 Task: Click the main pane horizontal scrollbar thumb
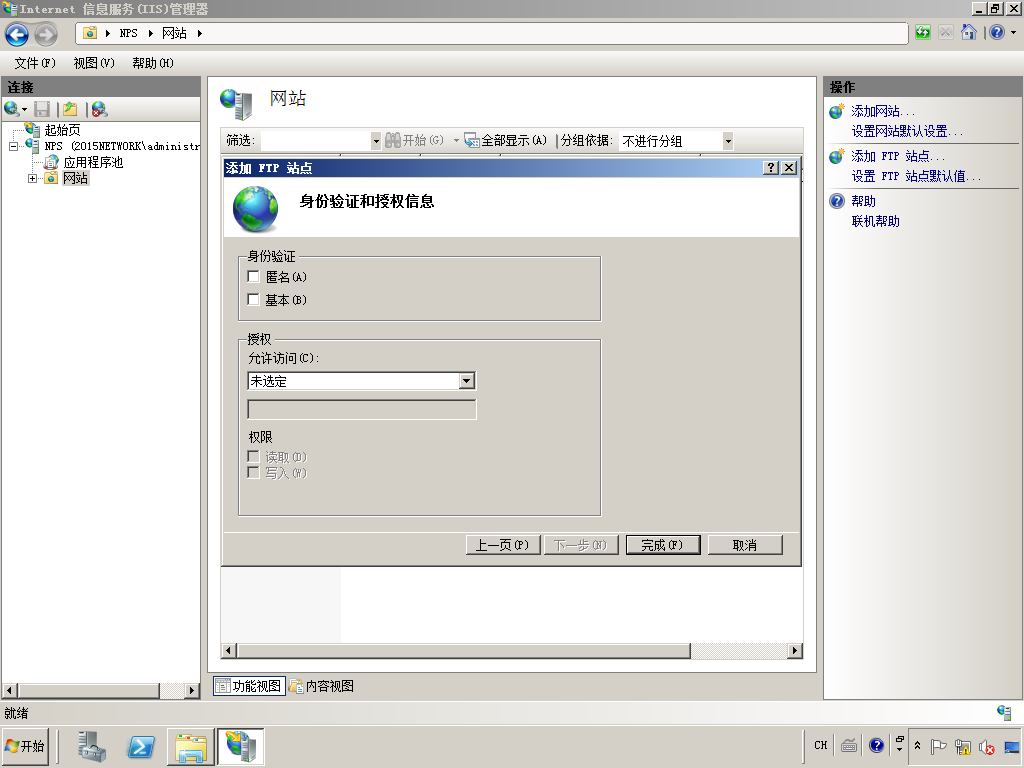point(464,650)
